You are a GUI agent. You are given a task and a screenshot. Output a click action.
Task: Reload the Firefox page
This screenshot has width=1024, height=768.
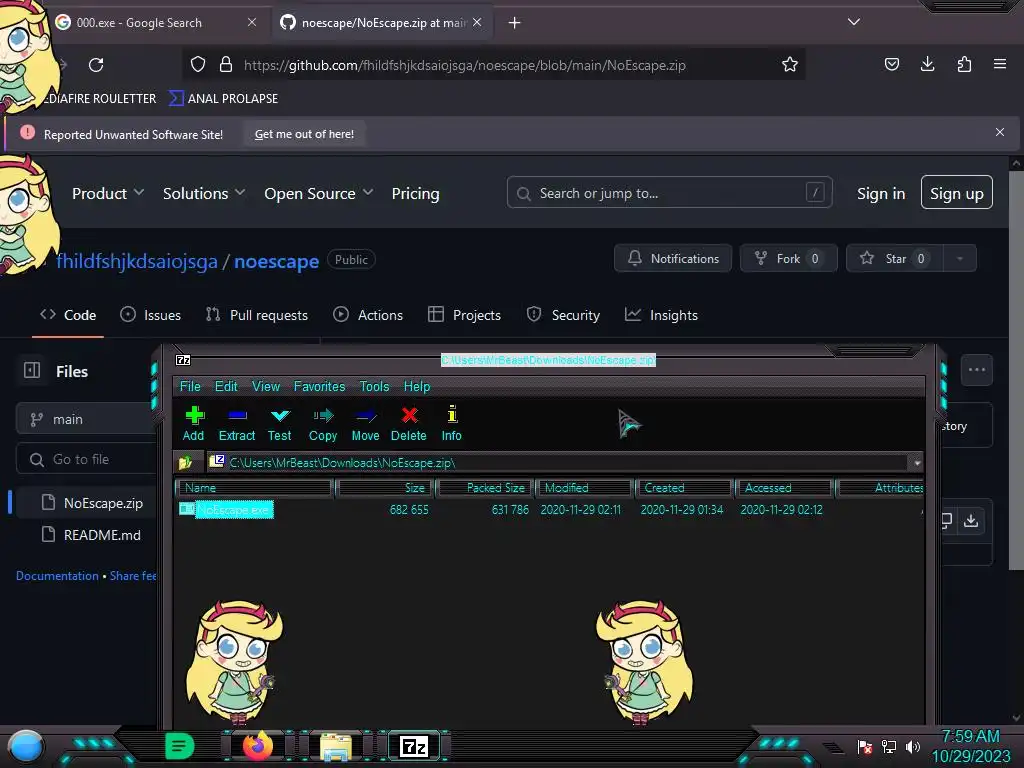pyautogui.click(x=96, y=65)
